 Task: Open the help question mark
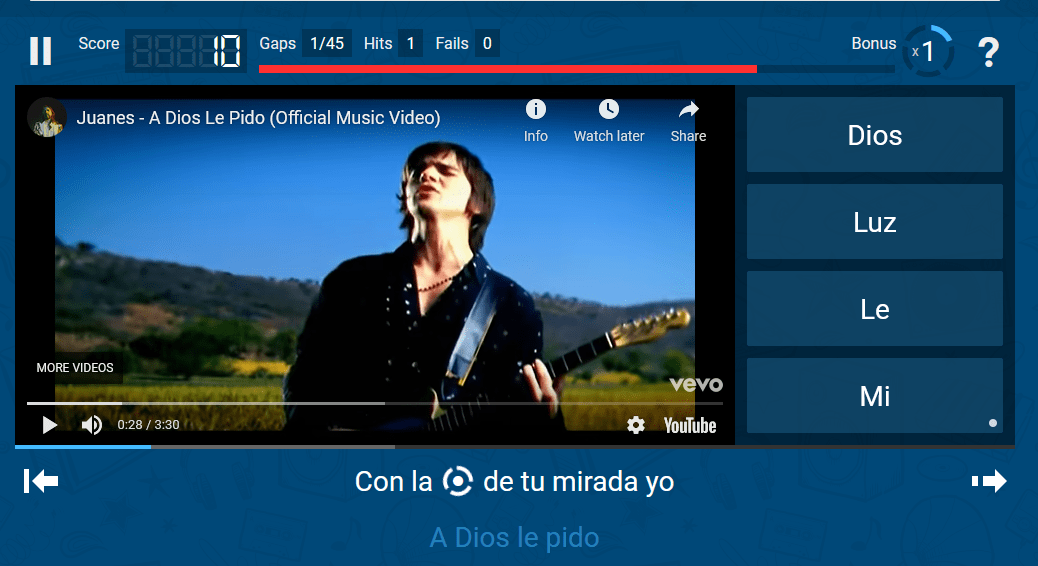pos(988,52)
